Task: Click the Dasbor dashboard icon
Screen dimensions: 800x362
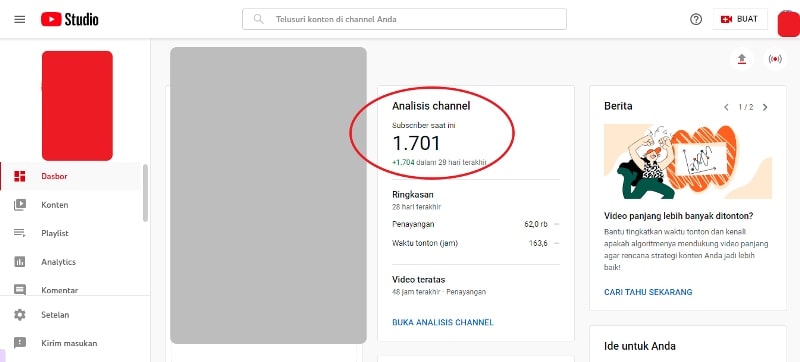Action: [x=19, y=176]
